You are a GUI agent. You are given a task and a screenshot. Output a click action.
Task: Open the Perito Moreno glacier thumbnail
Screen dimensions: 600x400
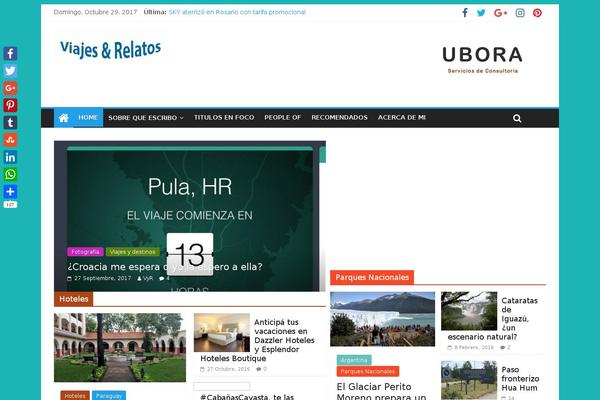click(383, 319)
